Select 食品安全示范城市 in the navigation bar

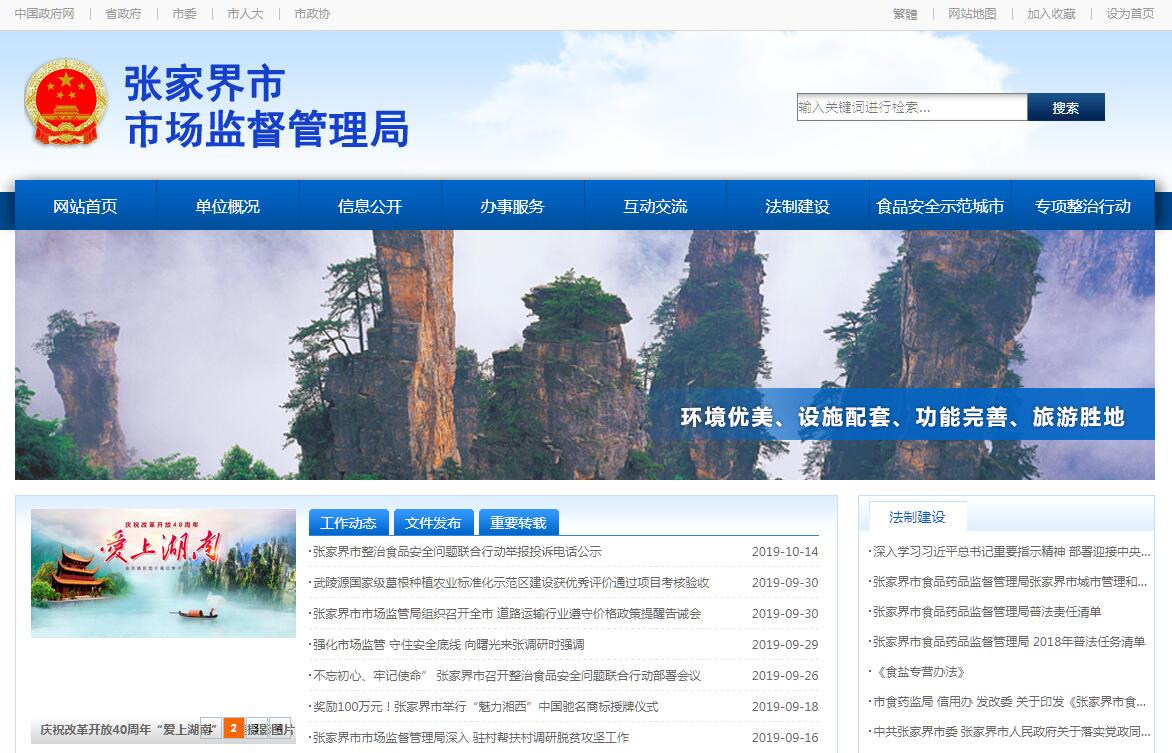pos(939,206)
